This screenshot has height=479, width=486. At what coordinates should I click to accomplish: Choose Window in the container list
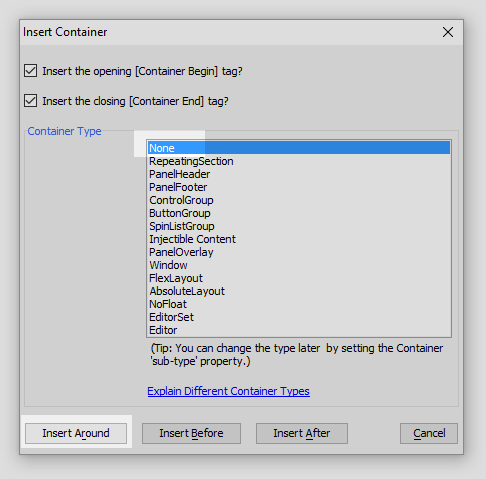pyautogui.click(x=299, y=265)
